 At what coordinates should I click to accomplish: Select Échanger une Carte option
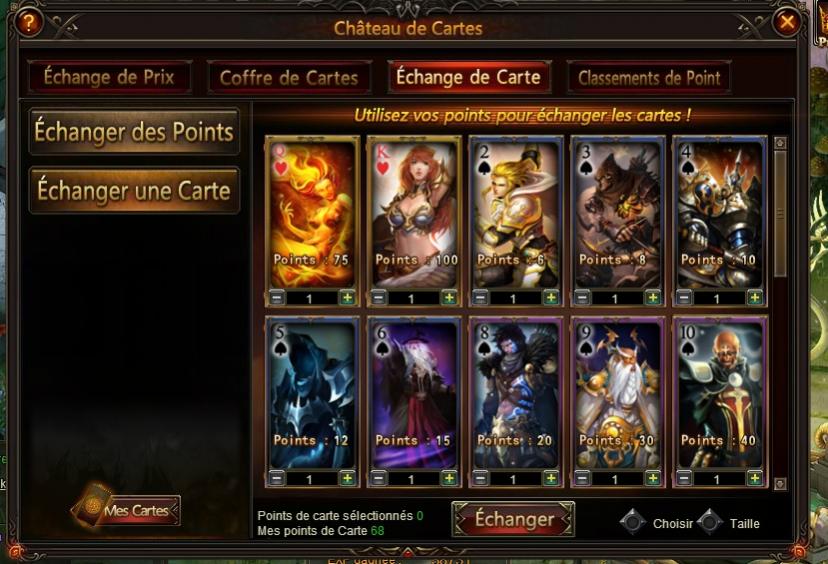(134, 191)
